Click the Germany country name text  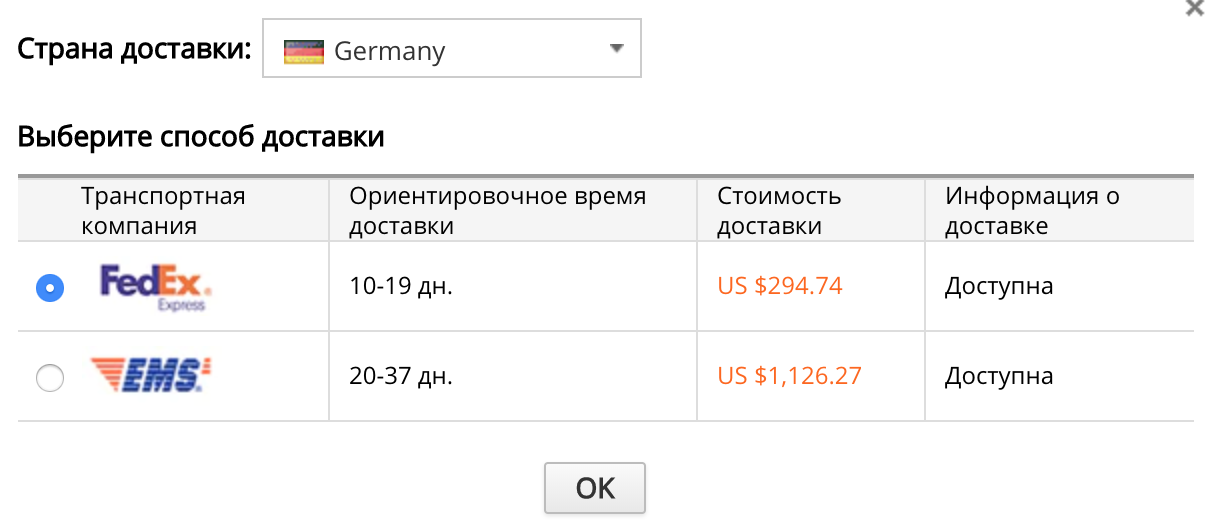389,51
